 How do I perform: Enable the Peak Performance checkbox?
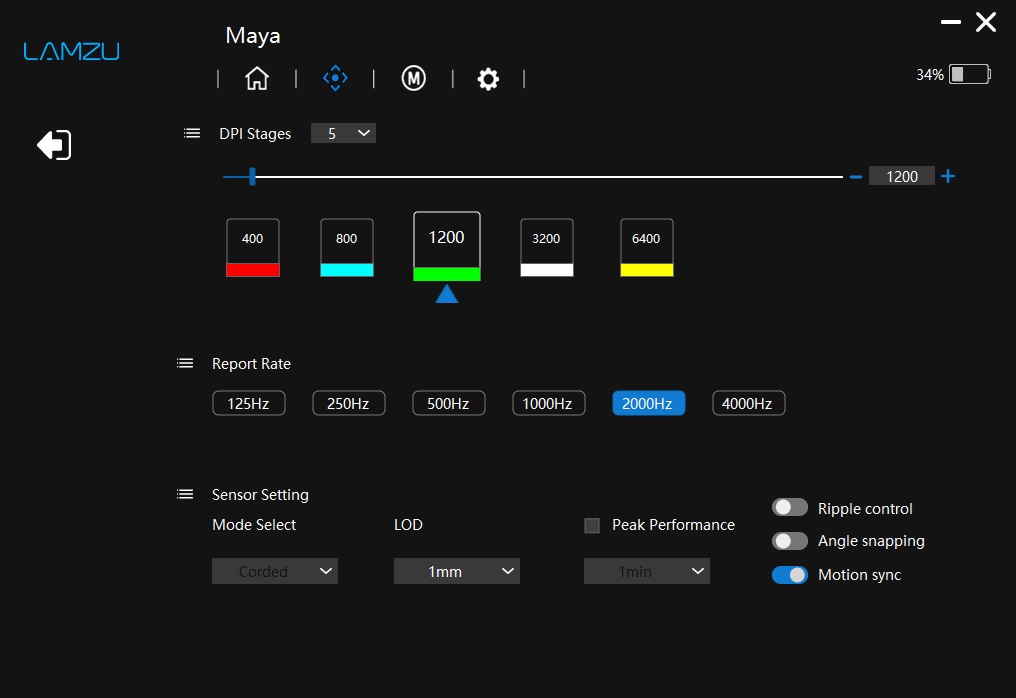point(592,525)
